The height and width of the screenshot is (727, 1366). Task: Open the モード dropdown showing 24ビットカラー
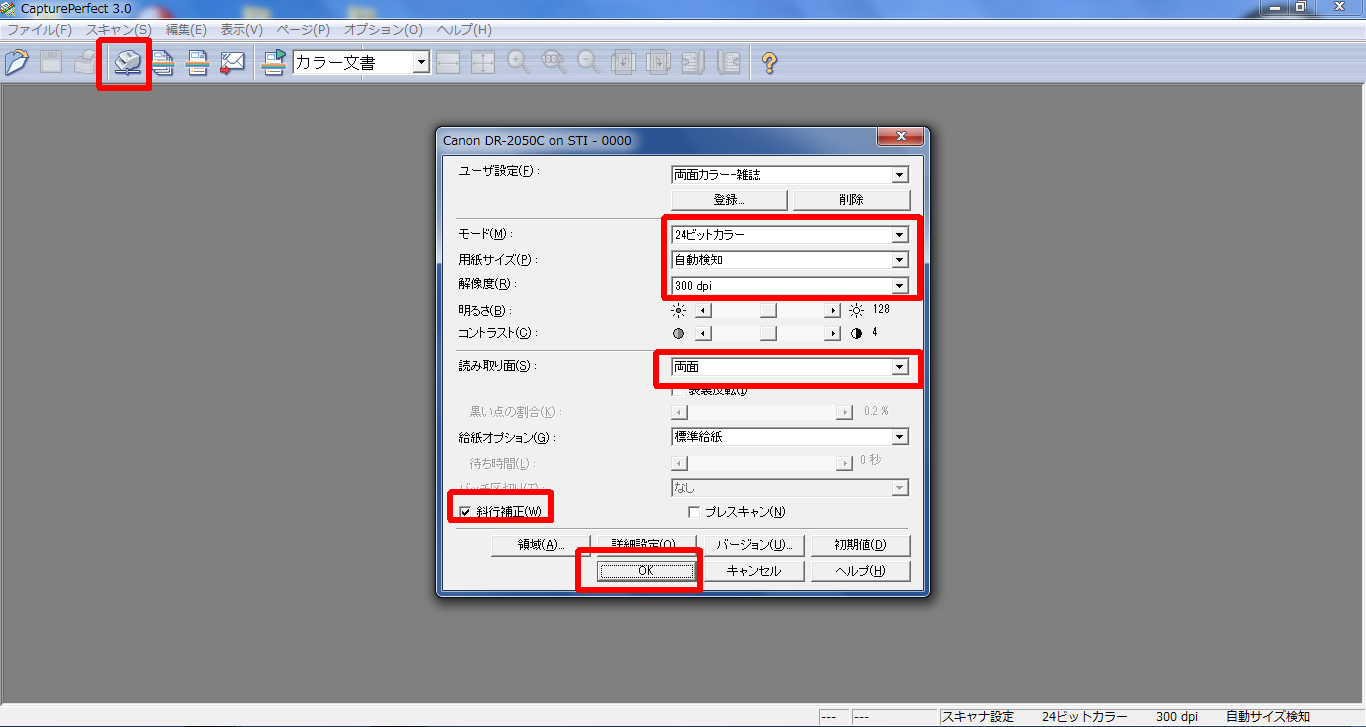click(790, 235)
